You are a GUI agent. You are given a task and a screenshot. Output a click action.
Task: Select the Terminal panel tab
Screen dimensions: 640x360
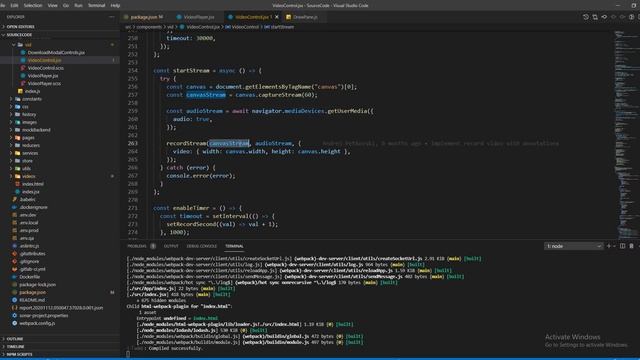point(234,246)
